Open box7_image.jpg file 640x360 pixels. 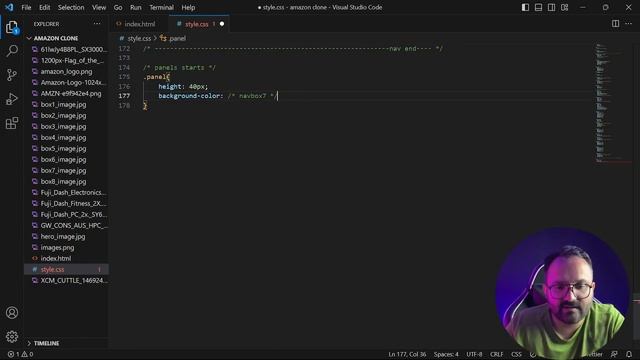point(63,171)
